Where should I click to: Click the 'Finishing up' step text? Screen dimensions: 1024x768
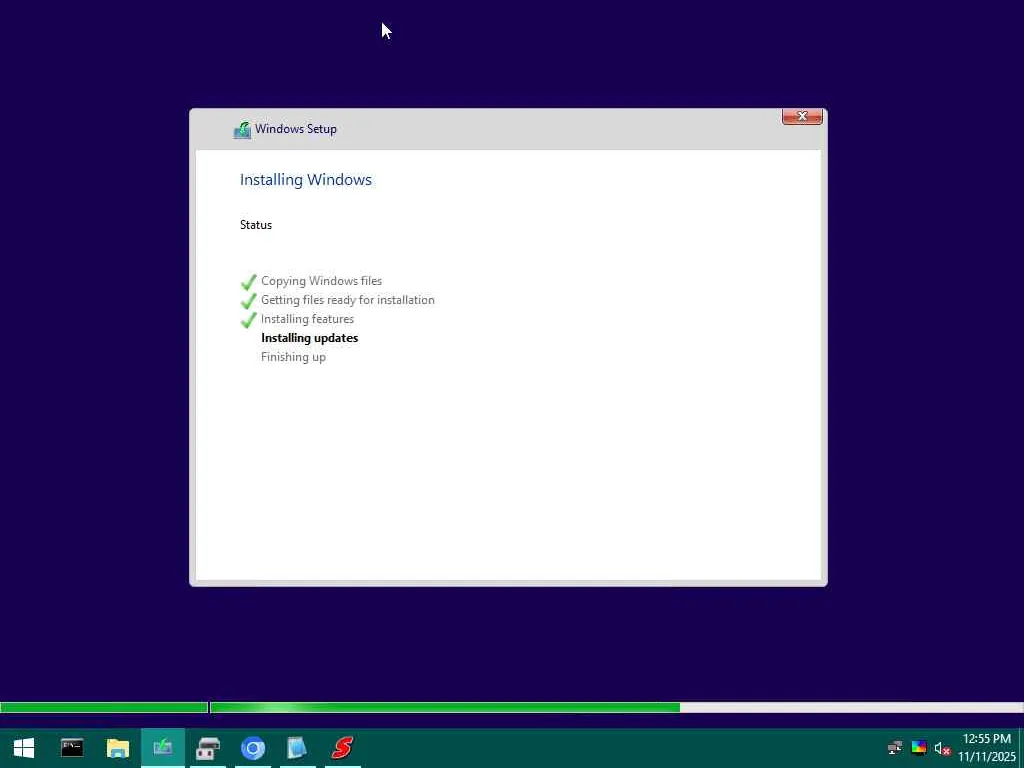(293, 357)
